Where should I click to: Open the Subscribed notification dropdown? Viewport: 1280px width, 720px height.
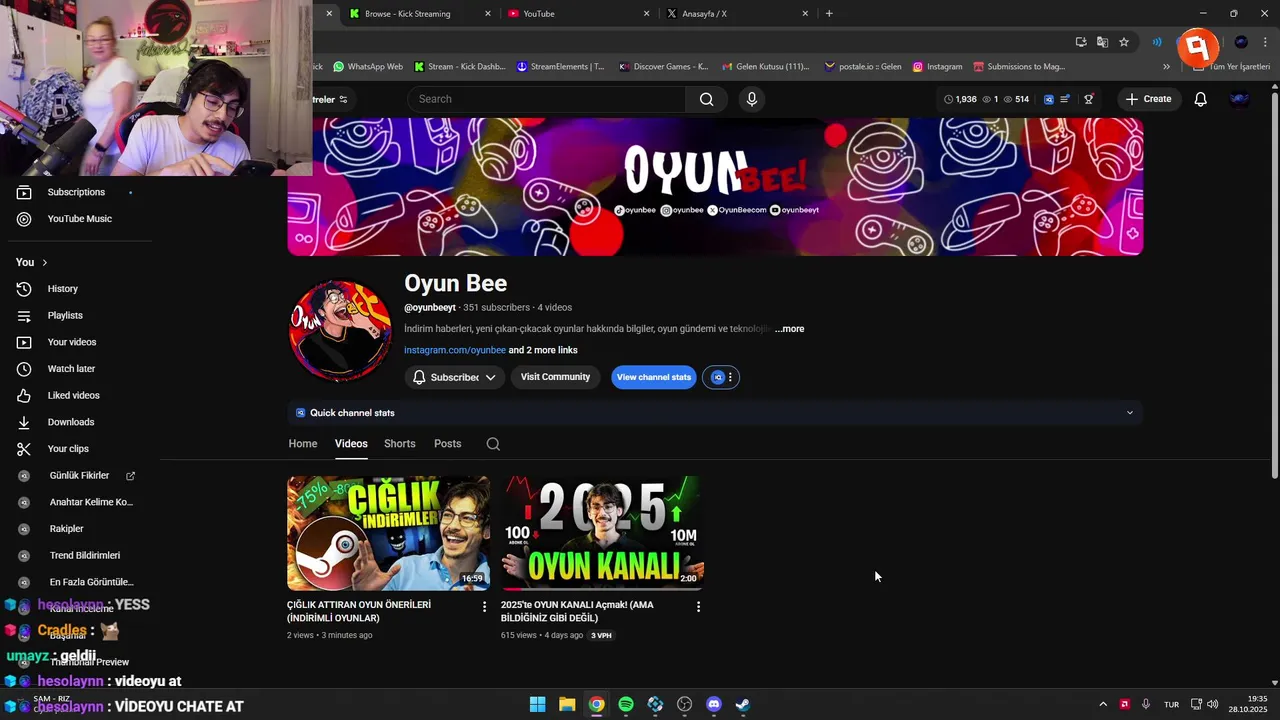[455, 377]
